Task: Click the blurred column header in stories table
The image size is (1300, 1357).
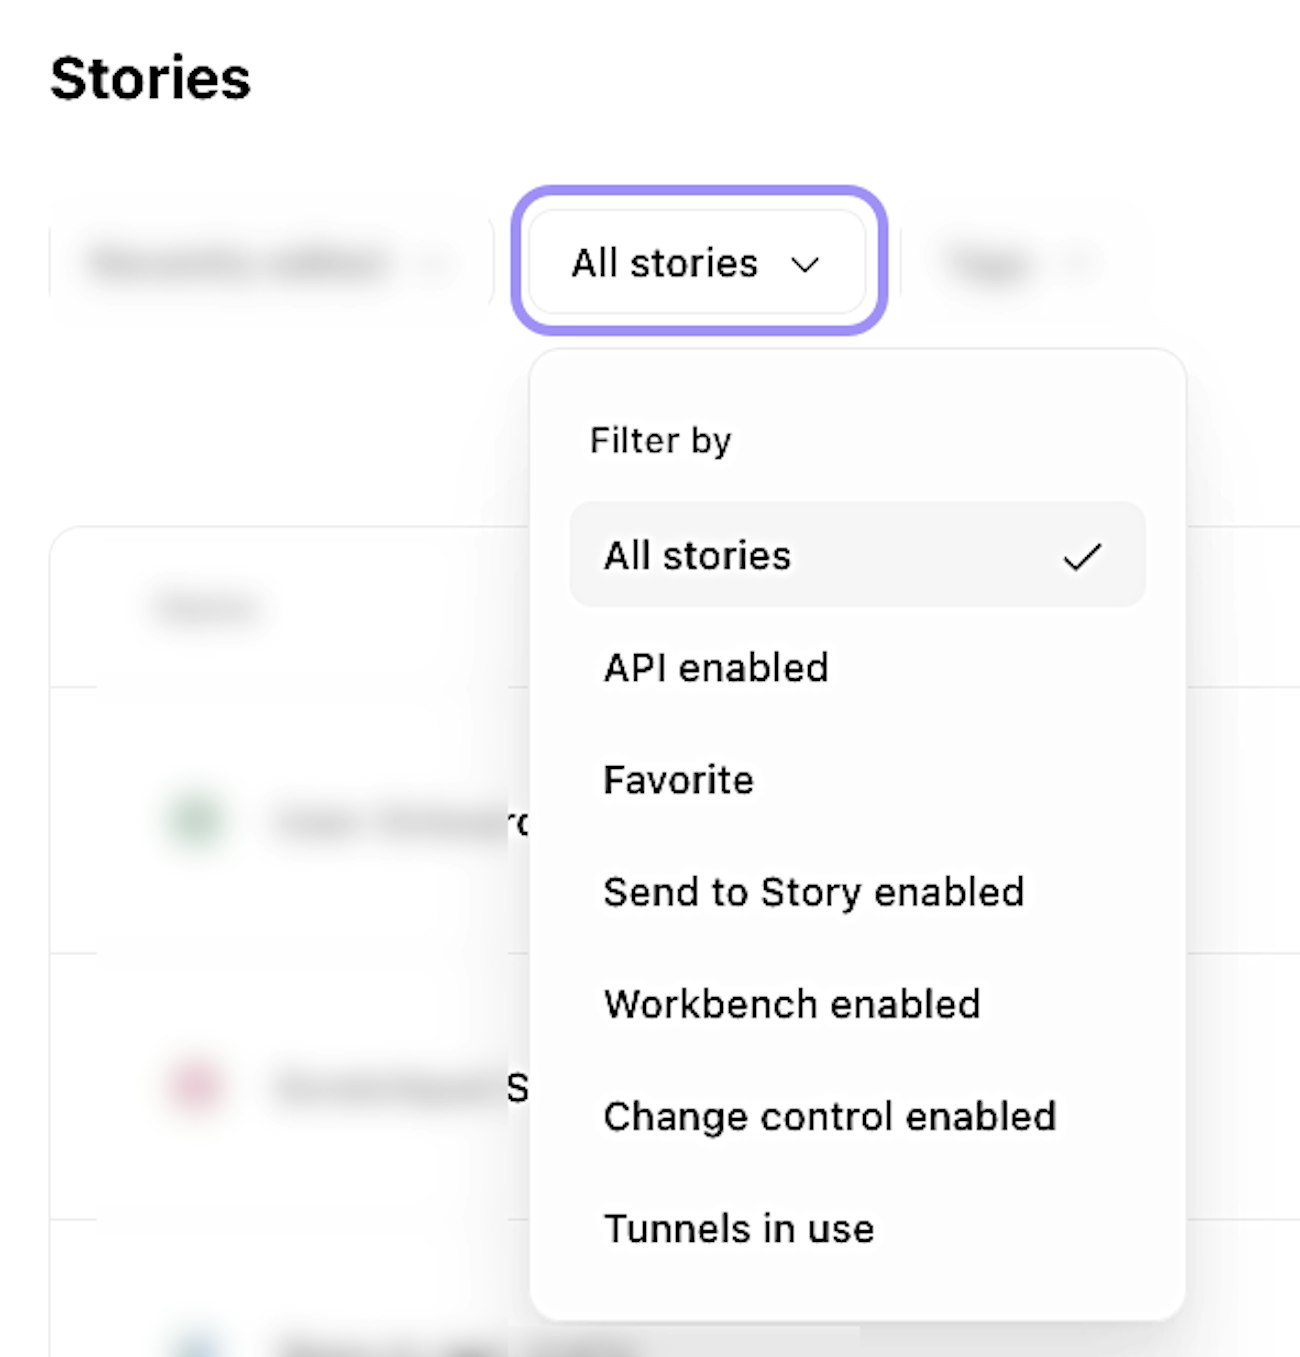Action: click(x=207, y=607)
